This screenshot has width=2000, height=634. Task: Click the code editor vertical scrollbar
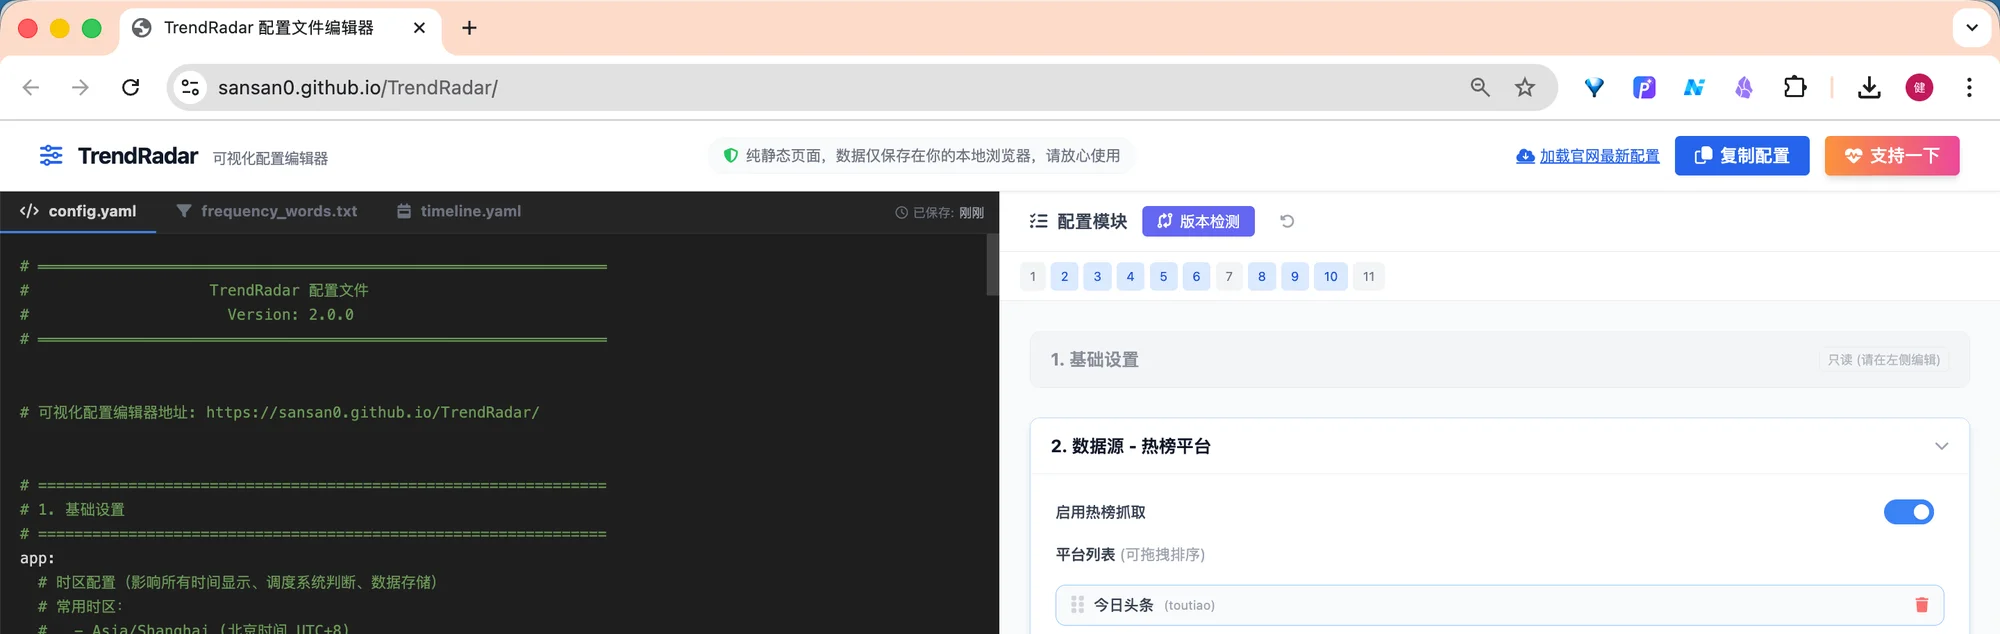992,265
